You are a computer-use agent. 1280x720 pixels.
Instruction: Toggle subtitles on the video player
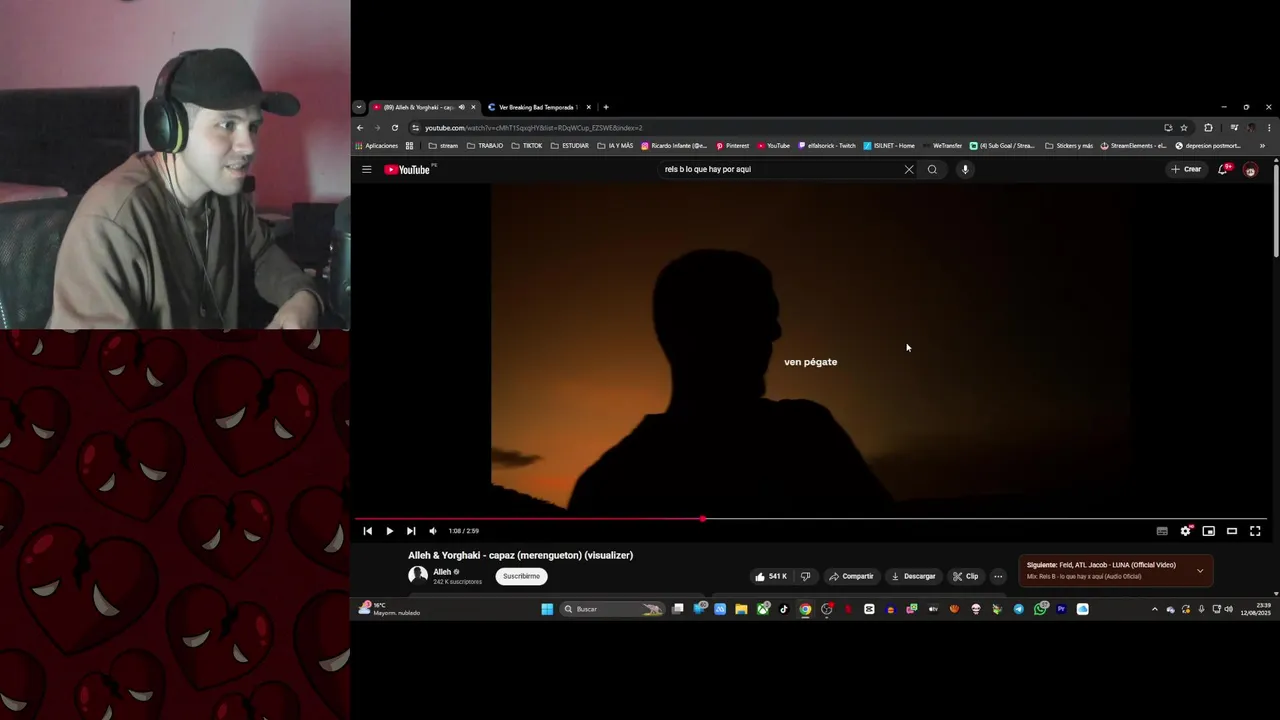(x=1162, y=531)
